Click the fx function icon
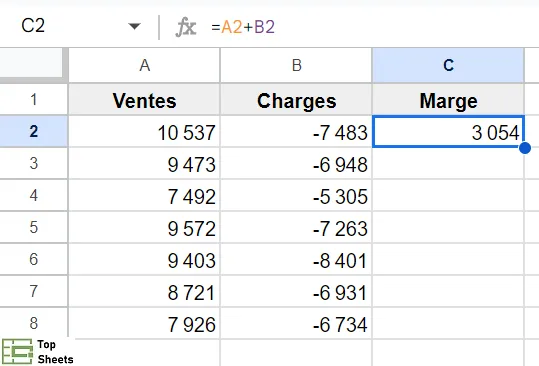 tap(186, 27)
